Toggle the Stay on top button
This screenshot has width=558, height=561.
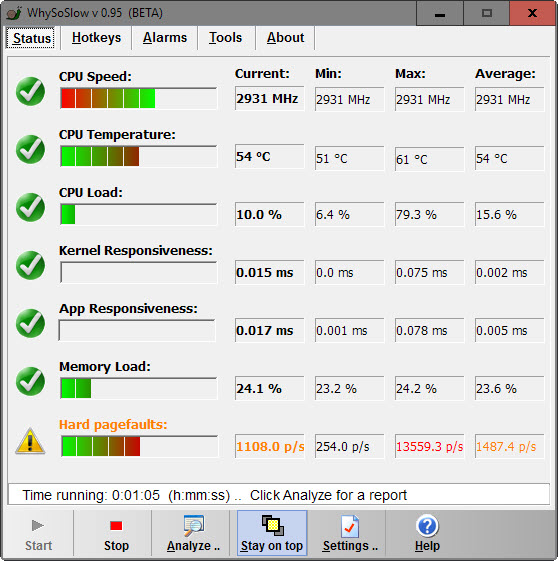272,533
